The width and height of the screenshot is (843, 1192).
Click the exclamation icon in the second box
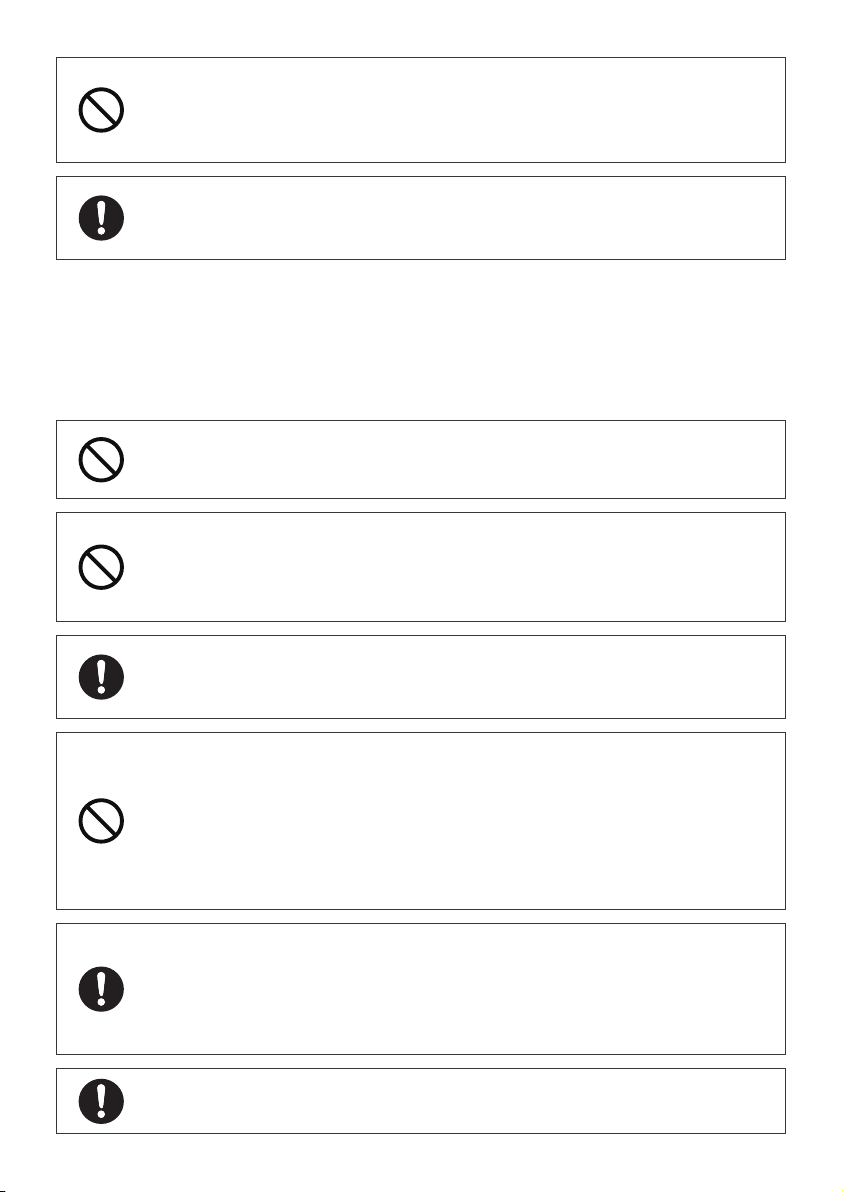click(x=101, y=218)
